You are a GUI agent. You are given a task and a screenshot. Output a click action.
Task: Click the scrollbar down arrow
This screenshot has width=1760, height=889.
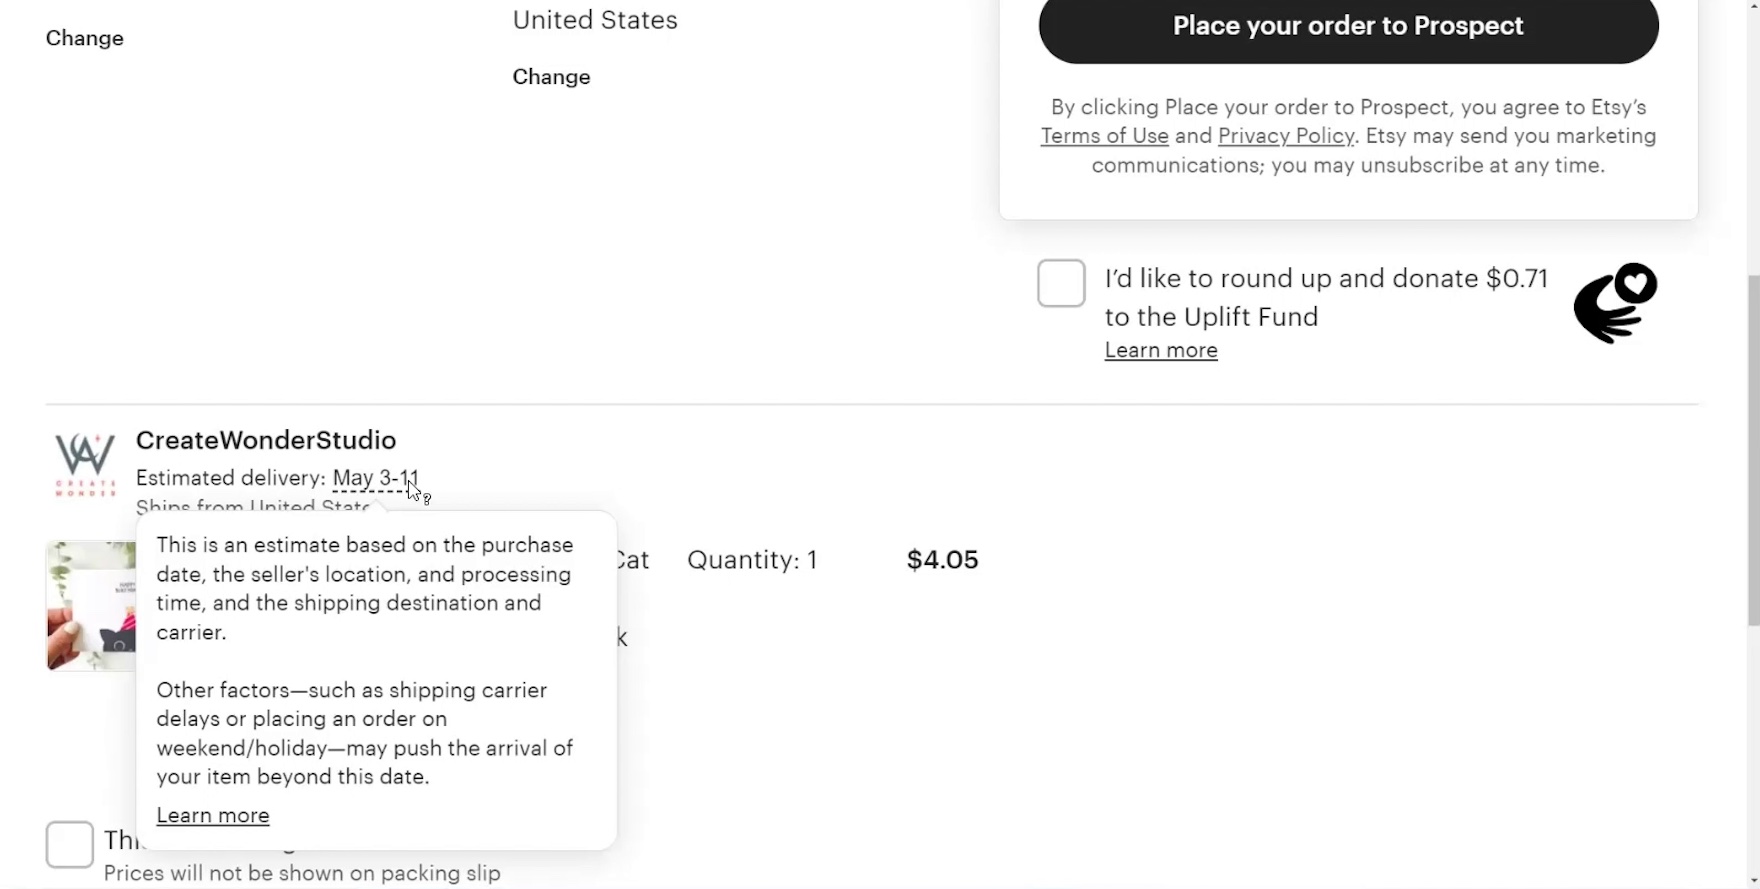click(1752, 881)
